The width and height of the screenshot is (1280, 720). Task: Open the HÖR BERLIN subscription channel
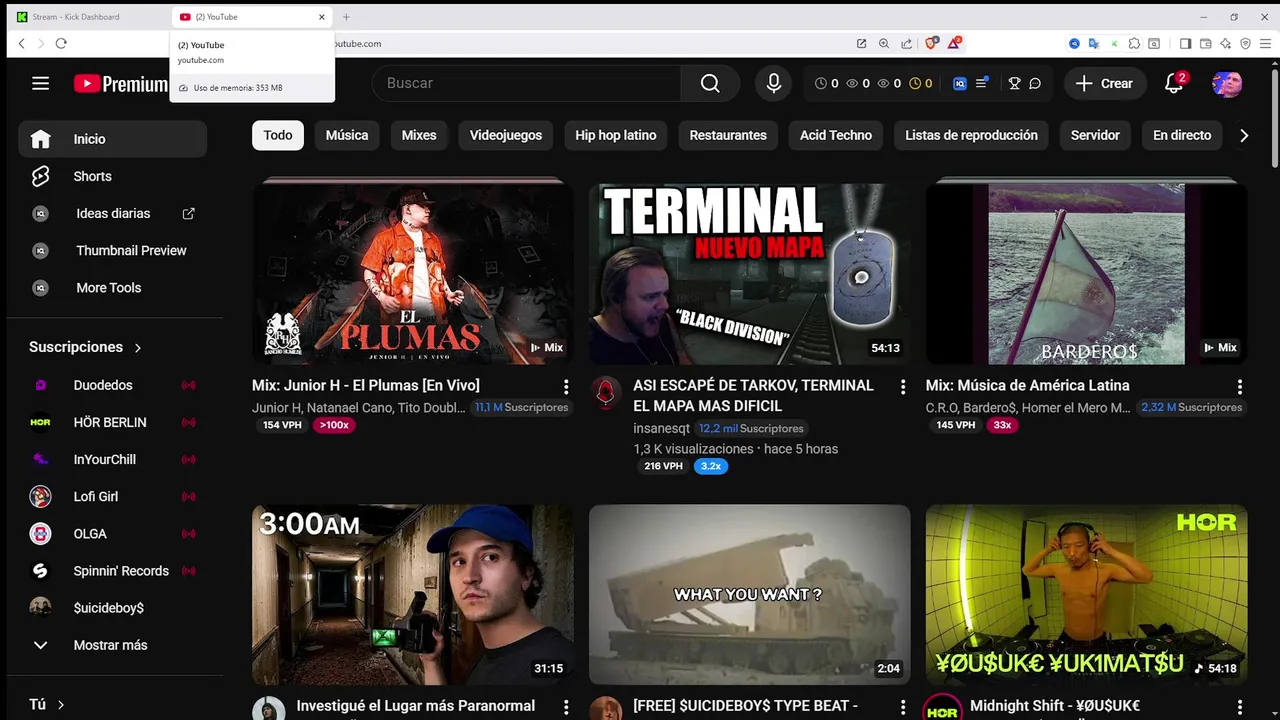point(113,422)
